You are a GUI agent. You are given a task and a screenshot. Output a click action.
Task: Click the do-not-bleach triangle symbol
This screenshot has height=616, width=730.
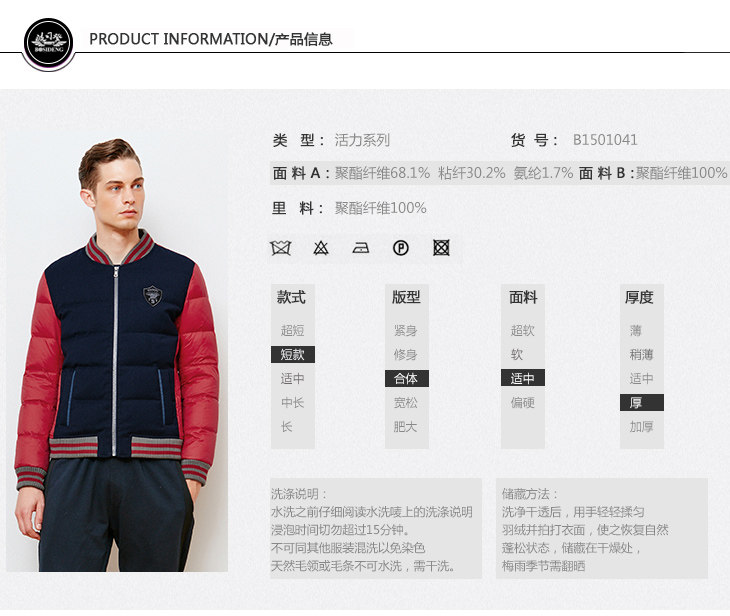click(321, 248)
